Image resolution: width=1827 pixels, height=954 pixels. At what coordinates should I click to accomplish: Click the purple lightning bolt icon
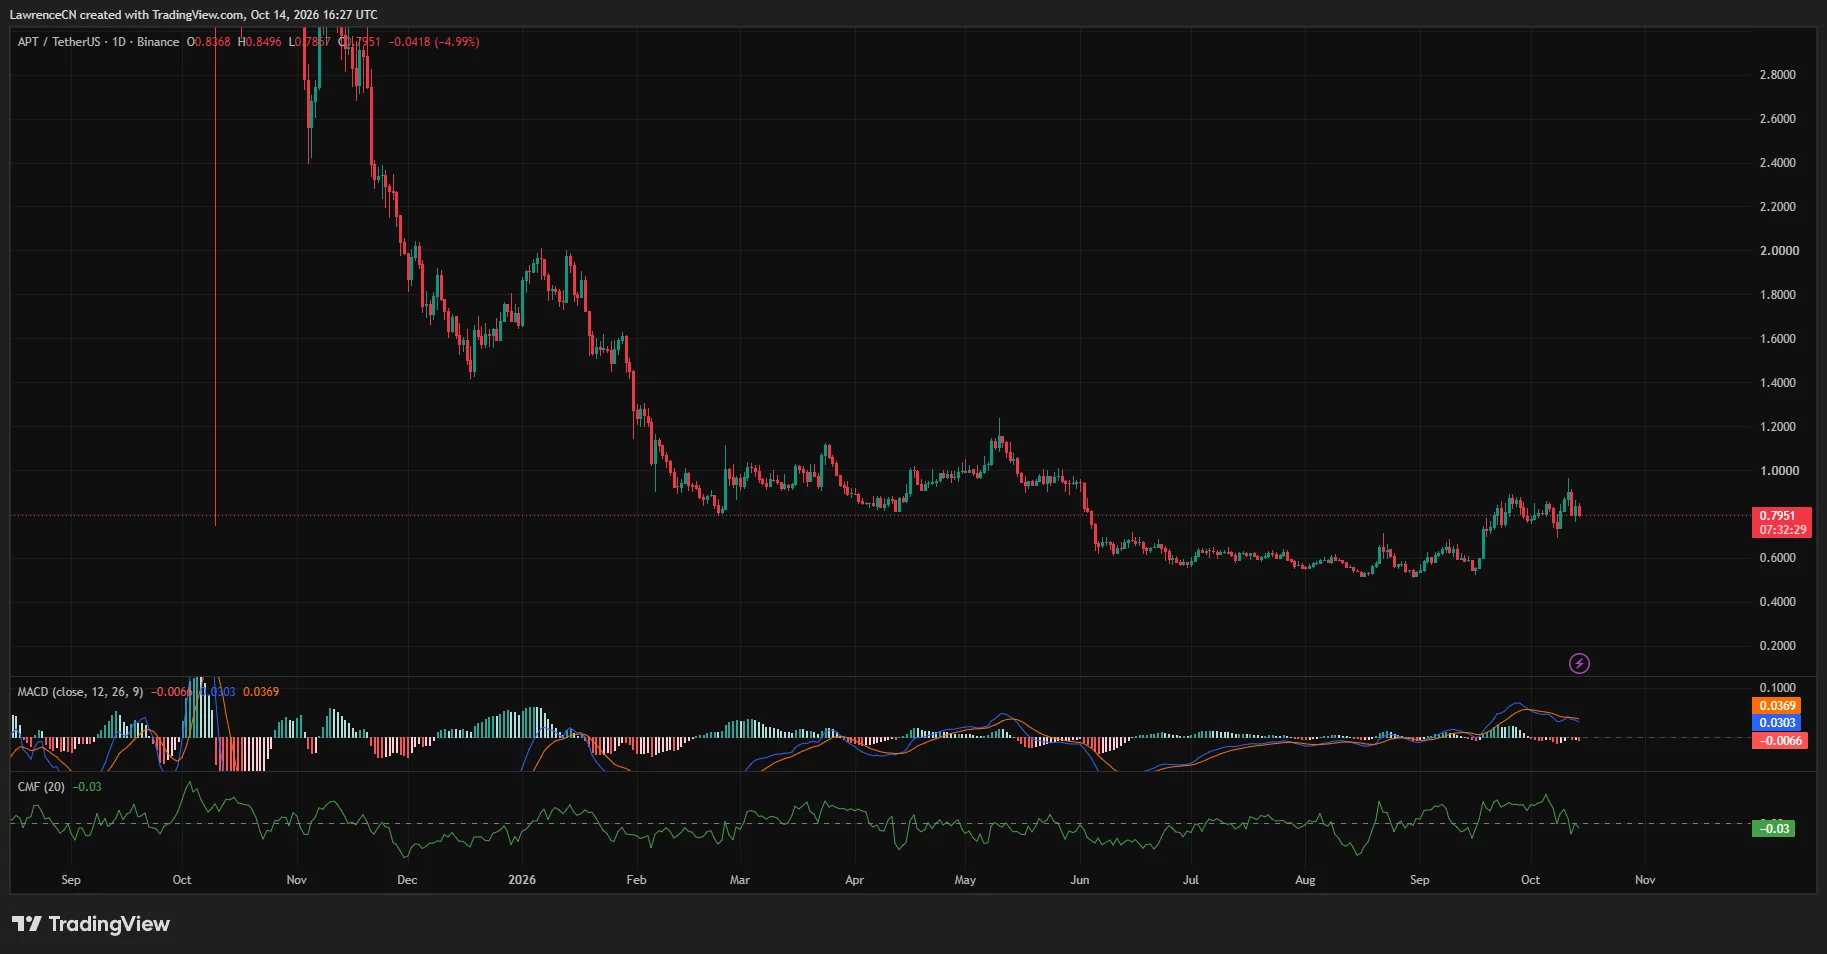(1579, 663)
